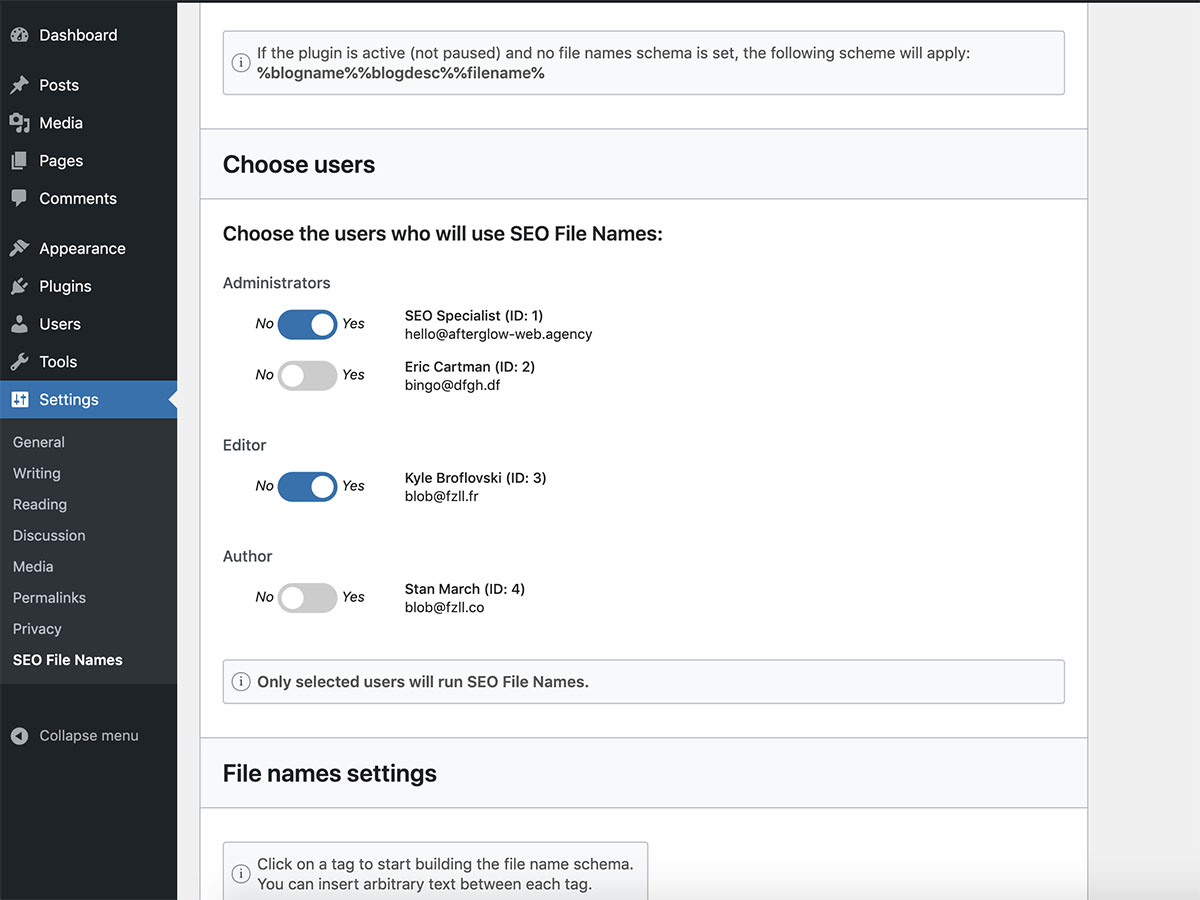The image size is (1200, 900).
Task: Click the Collapse menu arrow icon
Action: pyautogui.click(x=20, y=736)
